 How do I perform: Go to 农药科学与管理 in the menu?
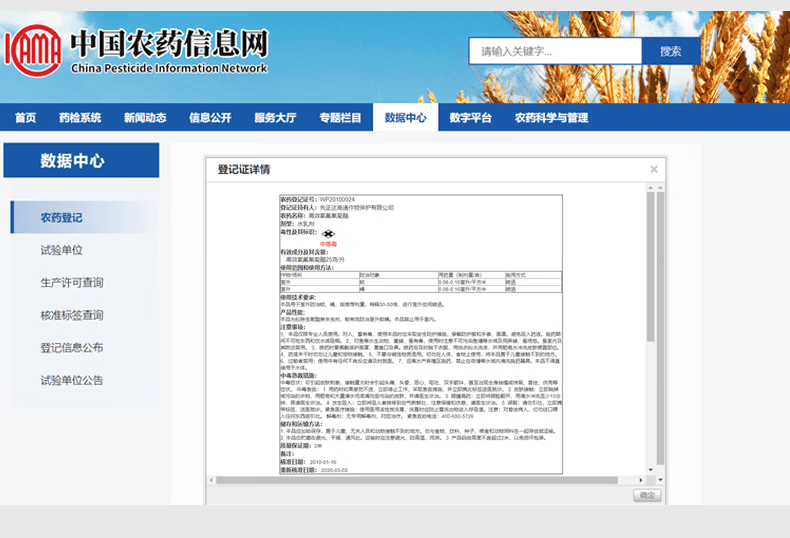551,118
